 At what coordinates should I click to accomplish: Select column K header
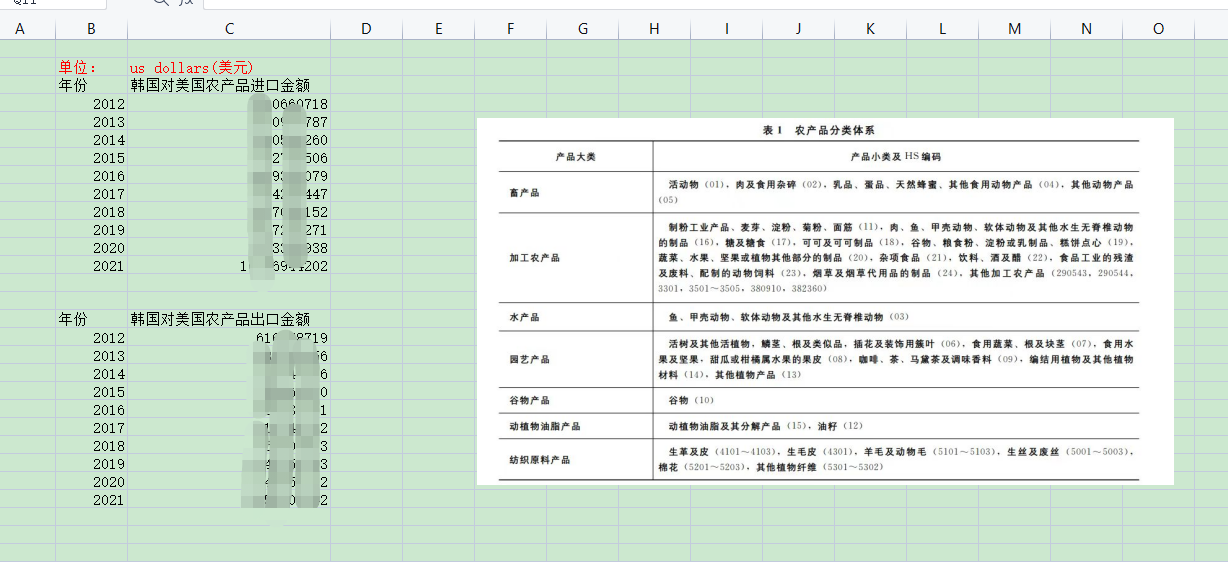click(x=870, y=29)
